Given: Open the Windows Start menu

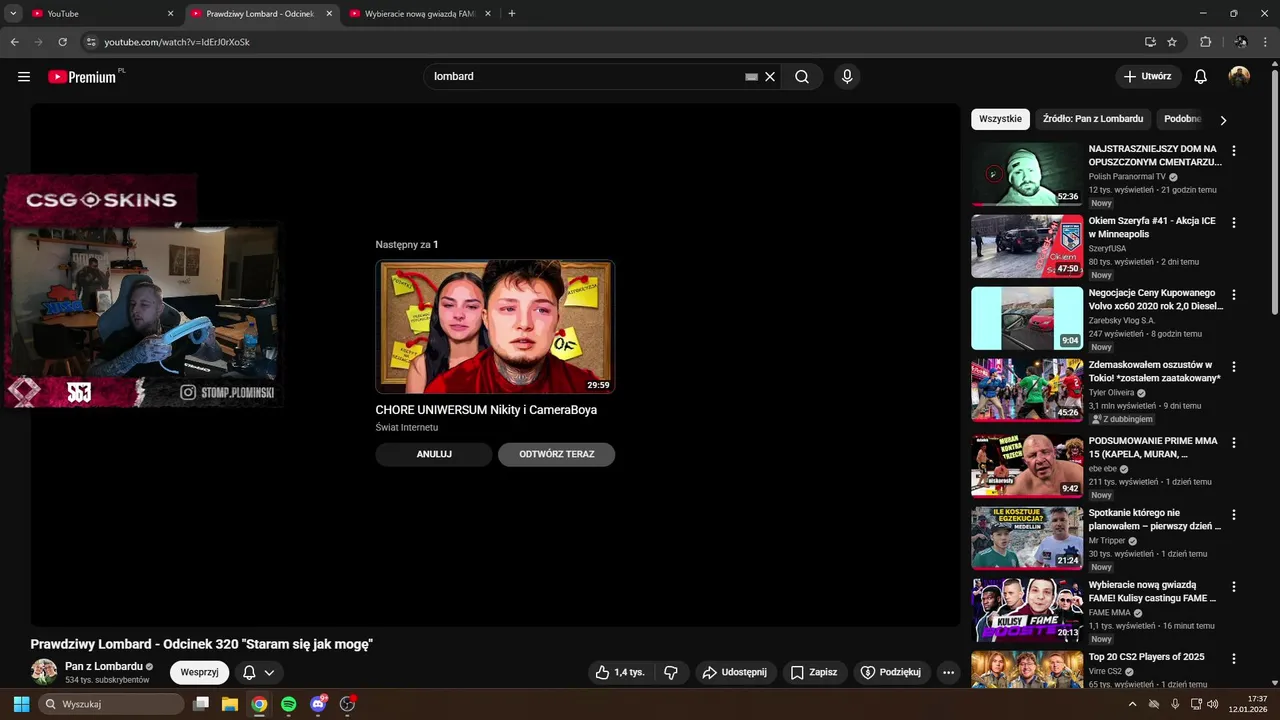Looking at the screenshot, I should tap(21, 704).
